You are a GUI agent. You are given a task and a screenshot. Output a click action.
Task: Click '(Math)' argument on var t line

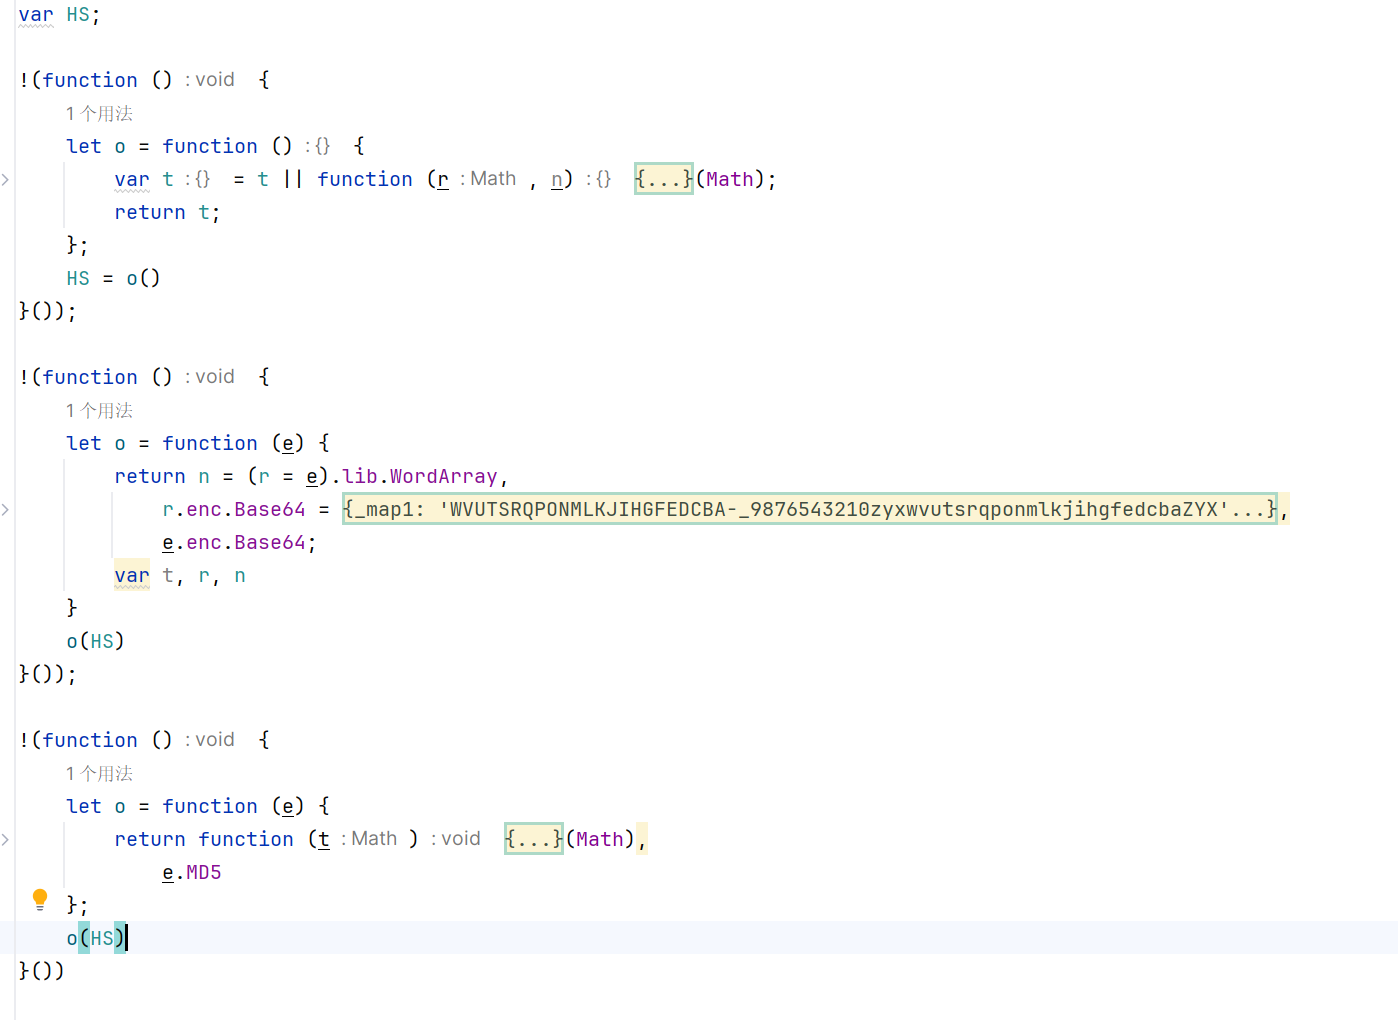point(730,179)
